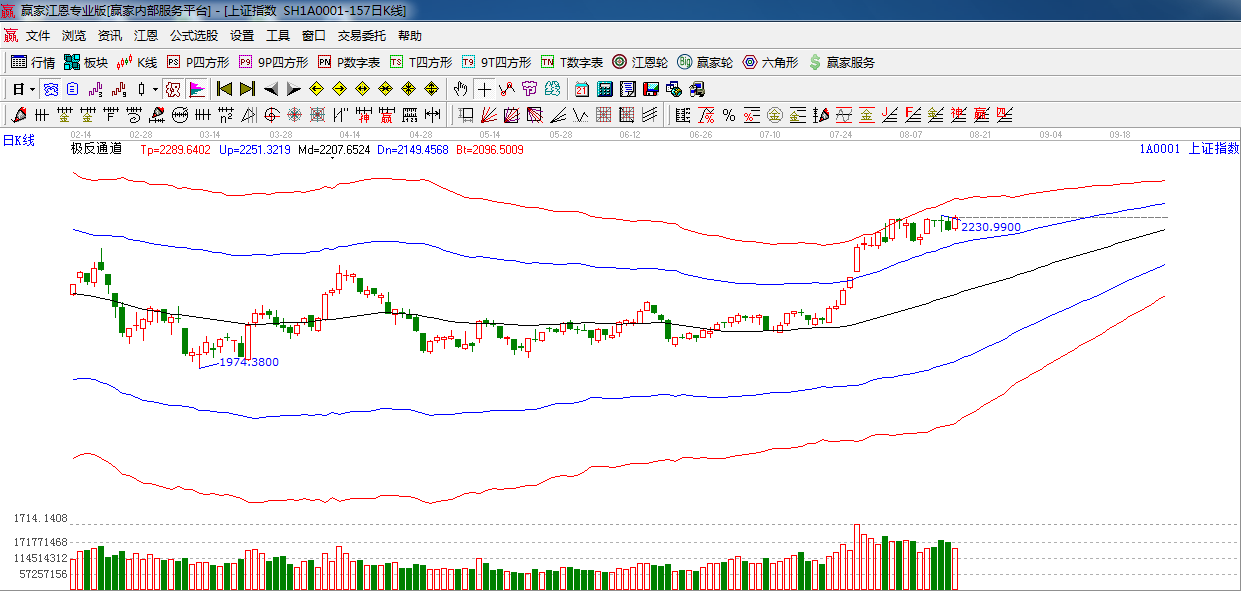Screen dimensions: 1241x591
Task: Select the percent sign drawing tool
Action: coord(729,115)
